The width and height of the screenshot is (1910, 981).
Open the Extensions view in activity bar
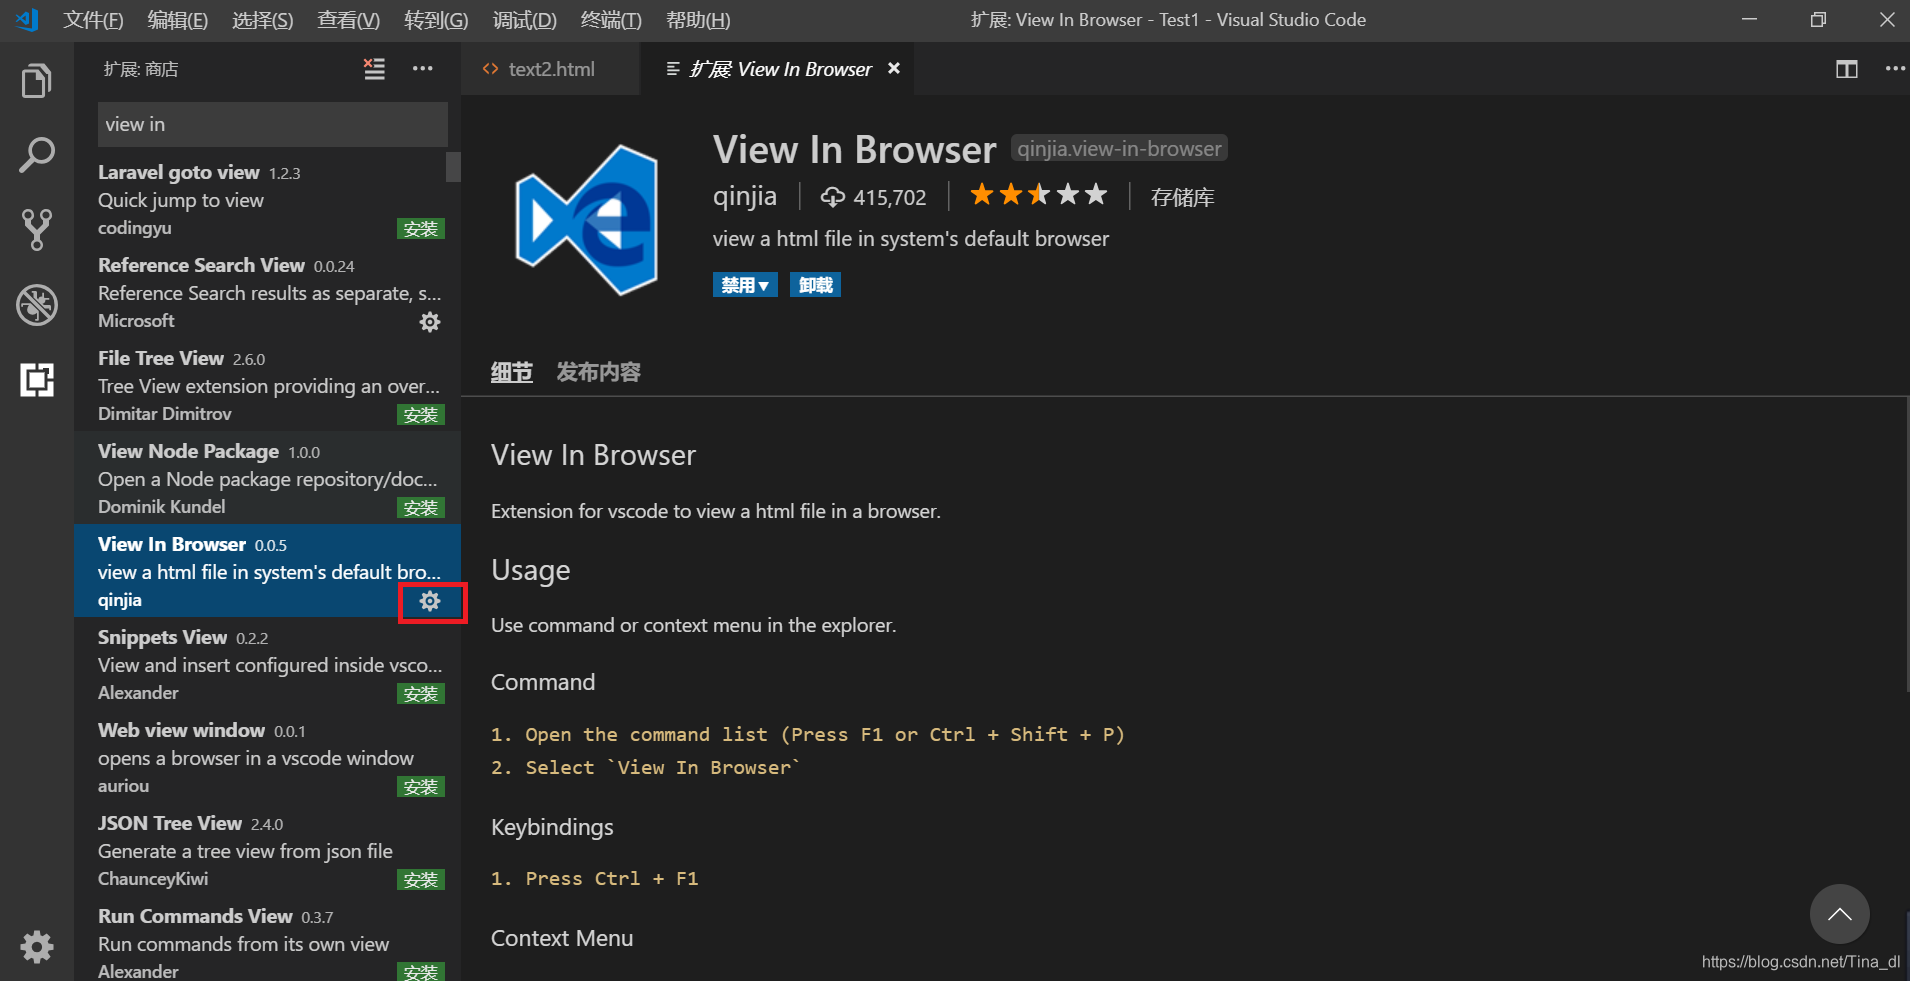pyautogui.click(x=37, y=379)
